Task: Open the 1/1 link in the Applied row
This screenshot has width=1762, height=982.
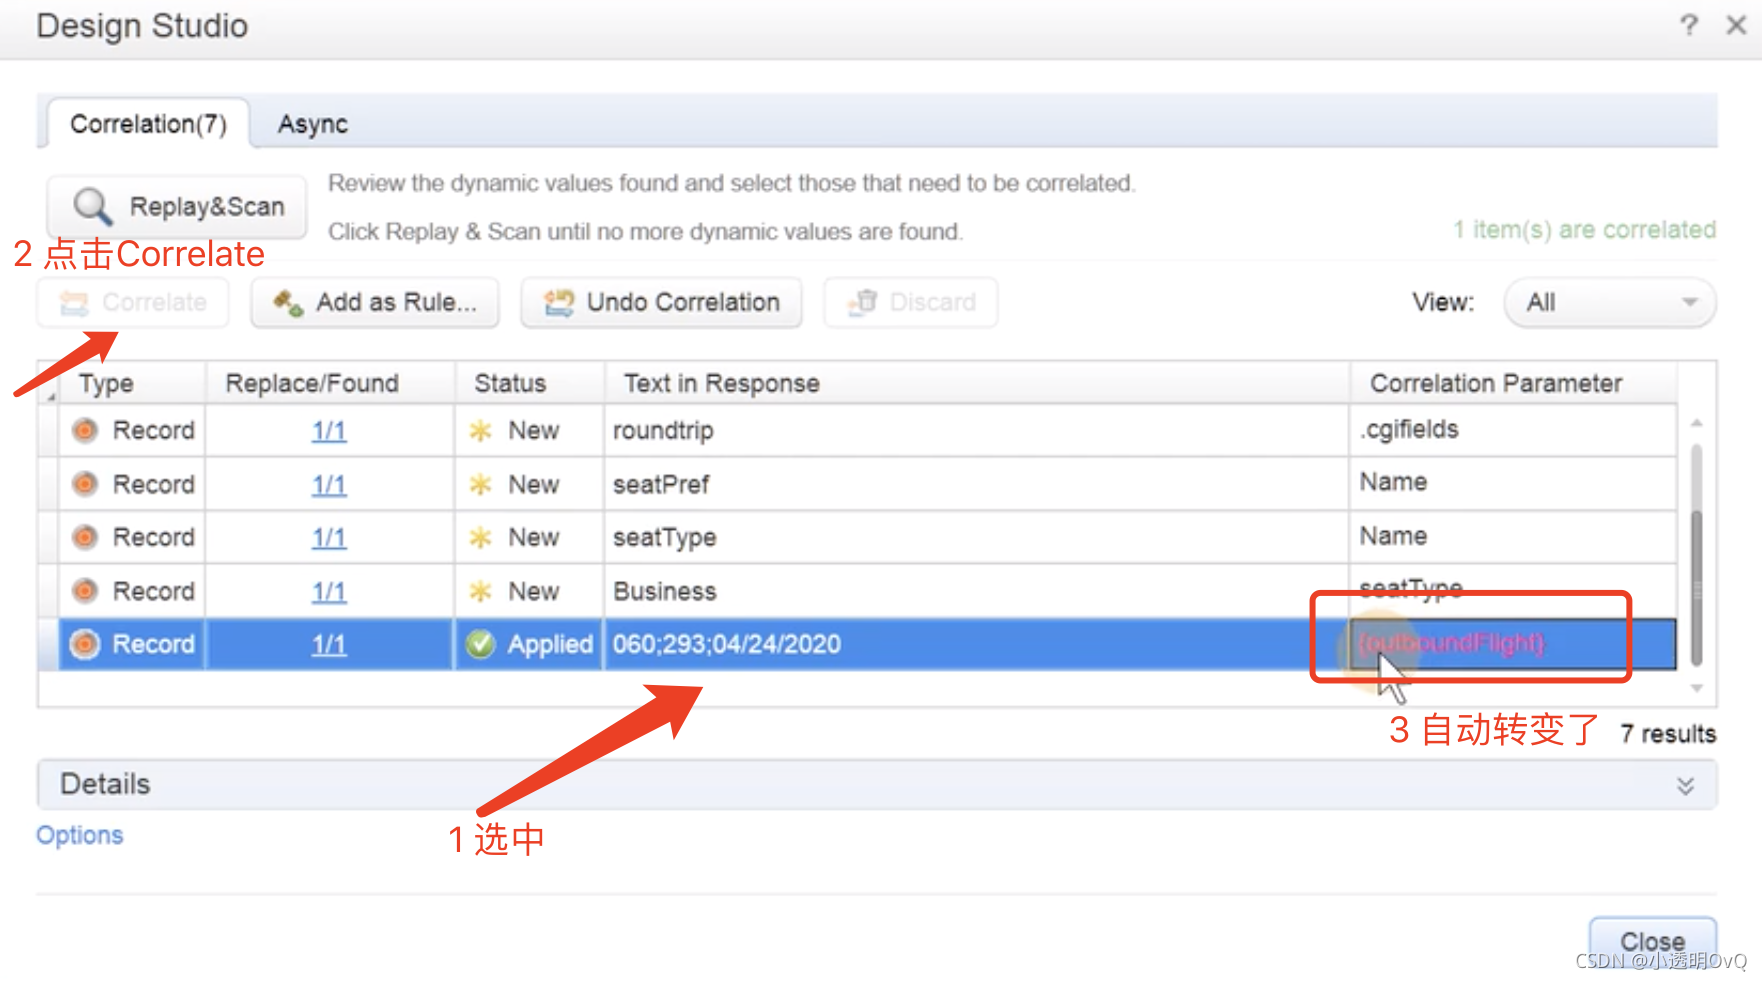Action: [x=329, y=645]
